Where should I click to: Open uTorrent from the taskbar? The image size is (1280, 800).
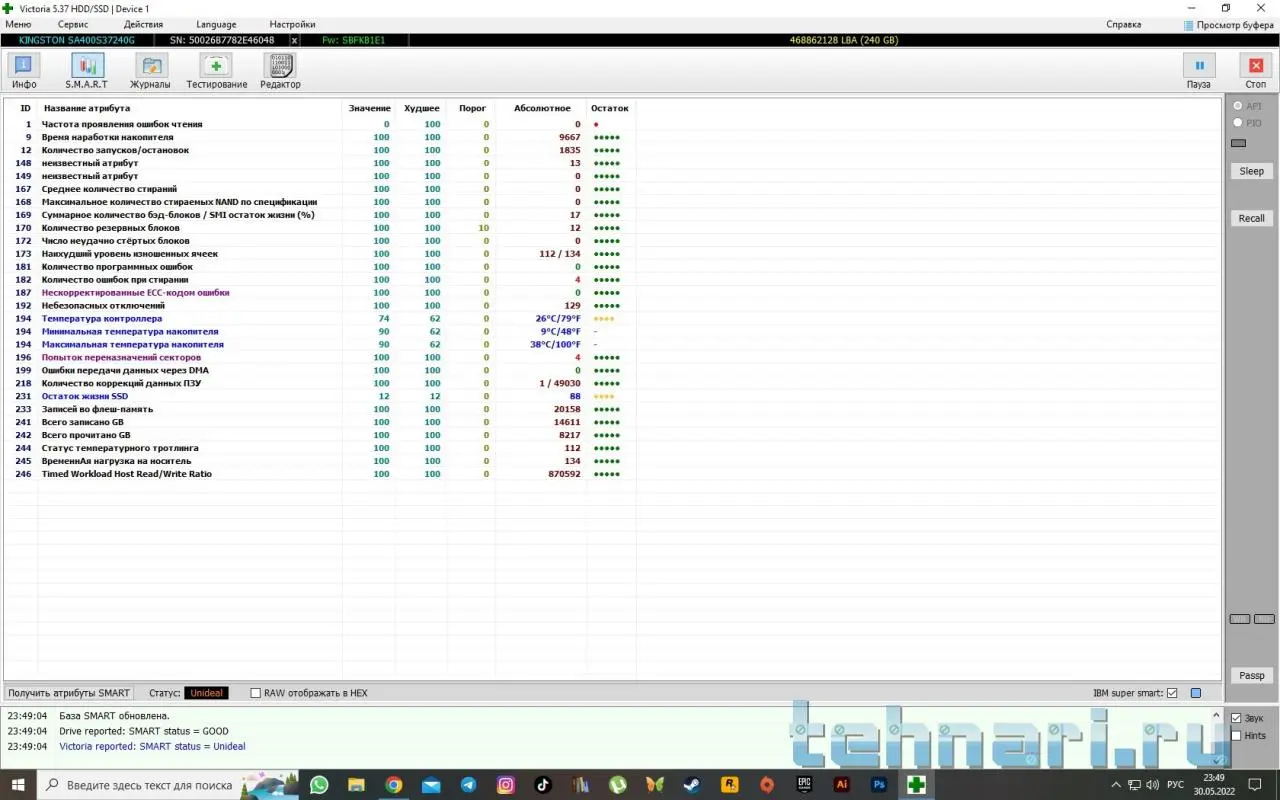(618, 785)
